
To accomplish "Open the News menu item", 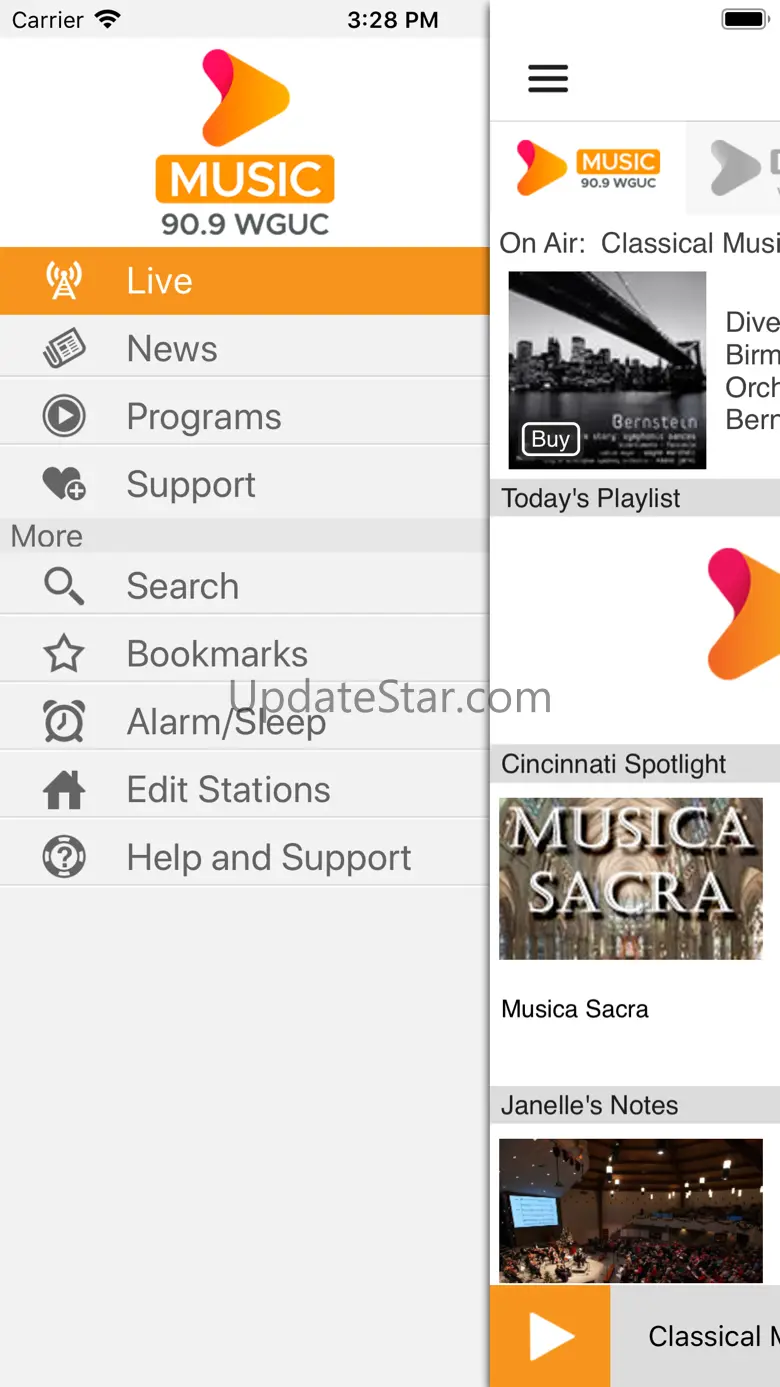I will tap(245, 349).
